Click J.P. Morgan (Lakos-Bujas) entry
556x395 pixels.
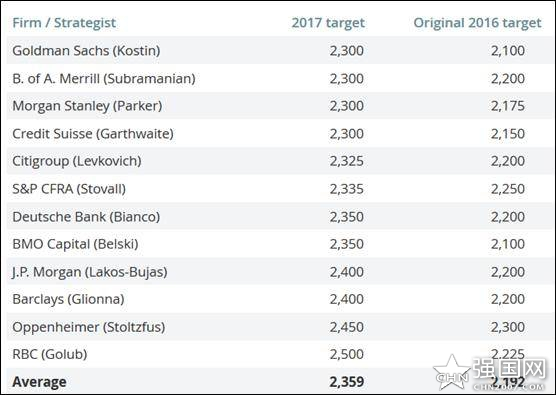pos(90,272)
